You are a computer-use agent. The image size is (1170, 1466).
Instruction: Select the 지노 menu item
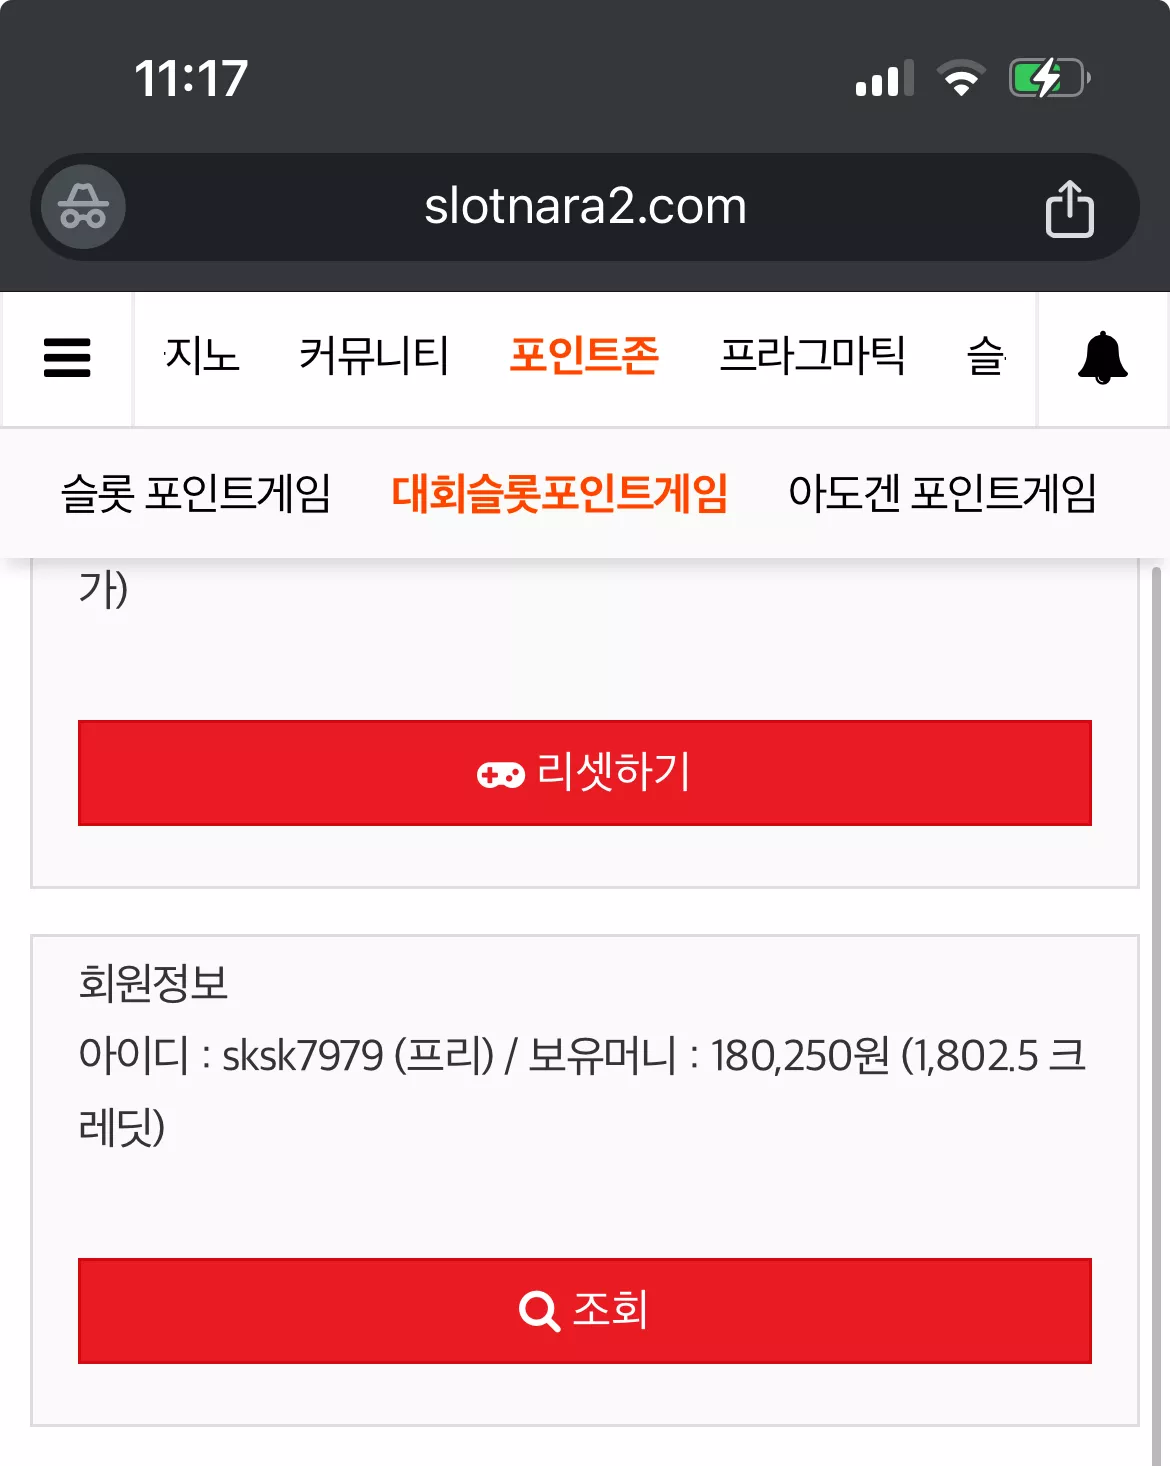[201, 356]
